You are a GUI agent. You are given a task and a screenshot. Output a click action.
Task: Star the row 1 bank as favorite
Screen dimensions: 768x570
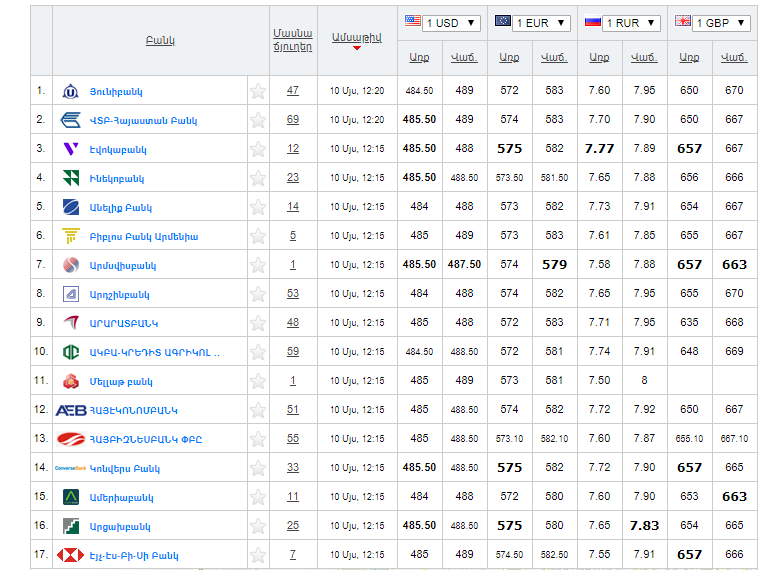(x=258, y=91)
